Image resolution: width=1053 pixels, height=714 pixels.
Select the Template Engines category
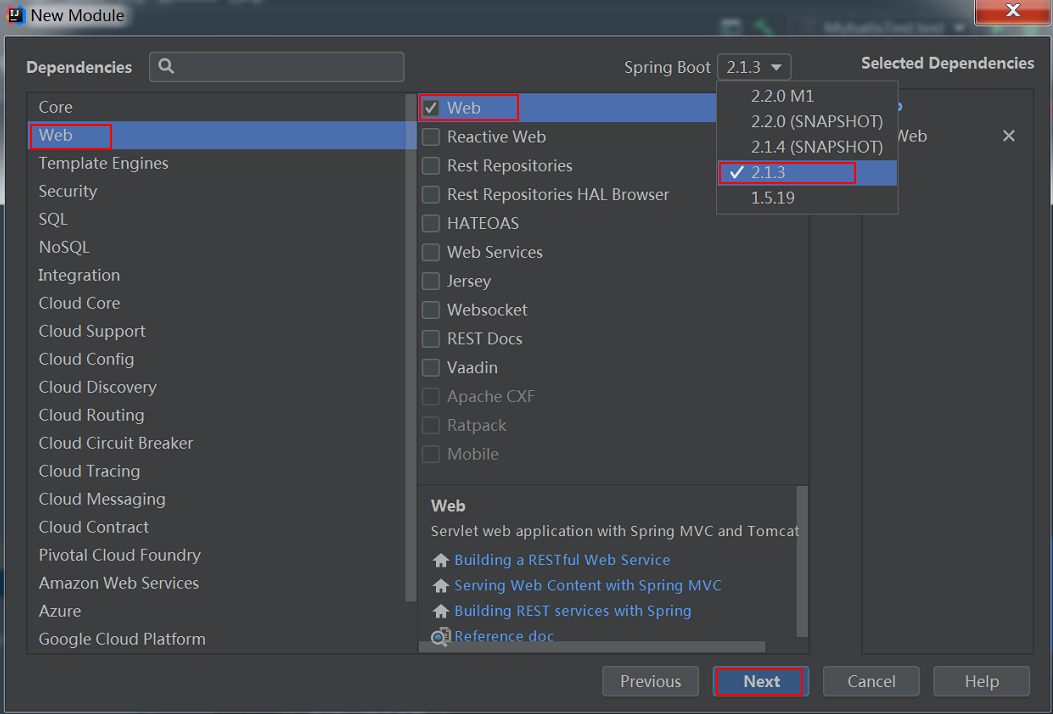218,164
